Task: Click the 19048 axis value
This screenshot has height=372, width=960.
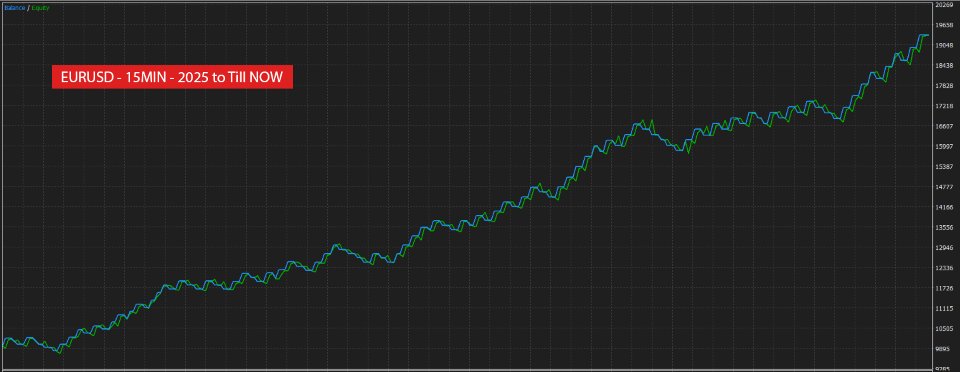Action: click(x=945, y=45)
